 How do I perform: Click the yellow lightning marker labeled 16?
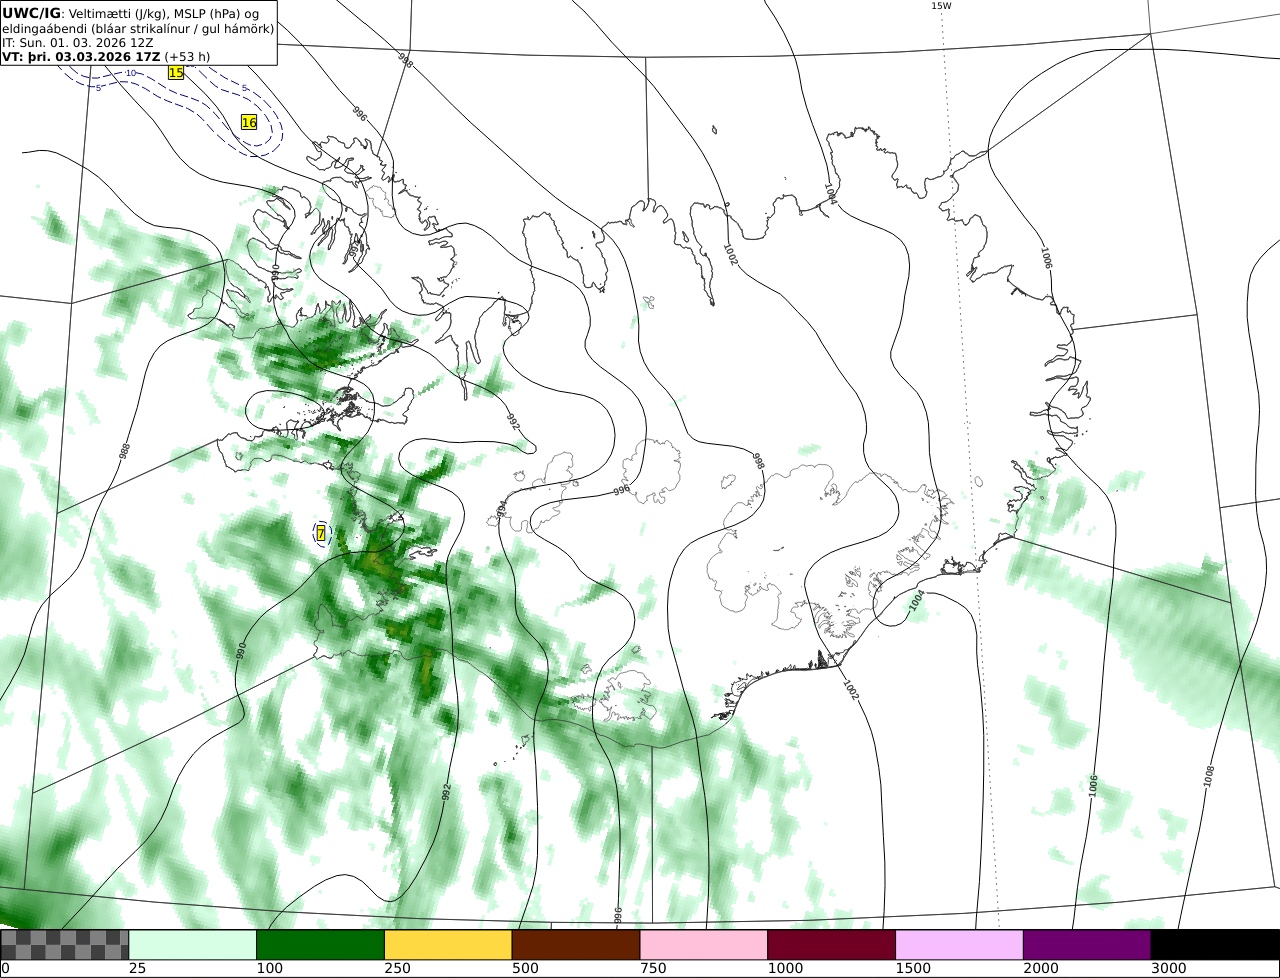(x=249, y=122)
